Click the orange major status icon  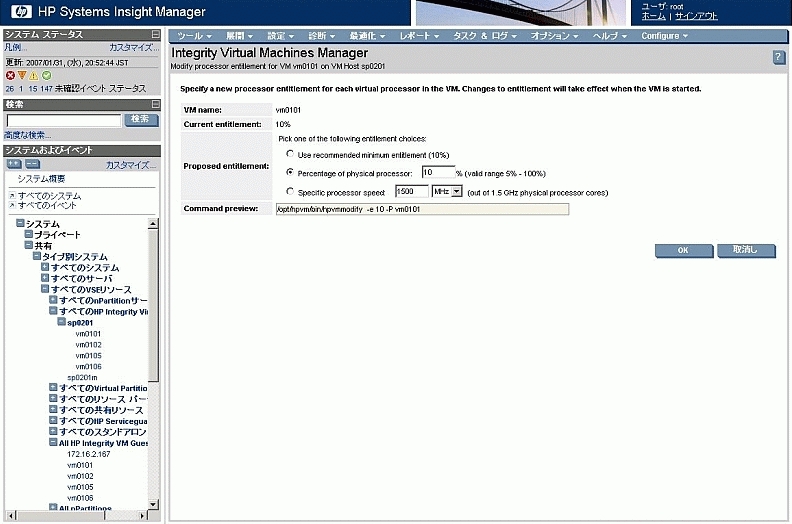click(22, 75)
